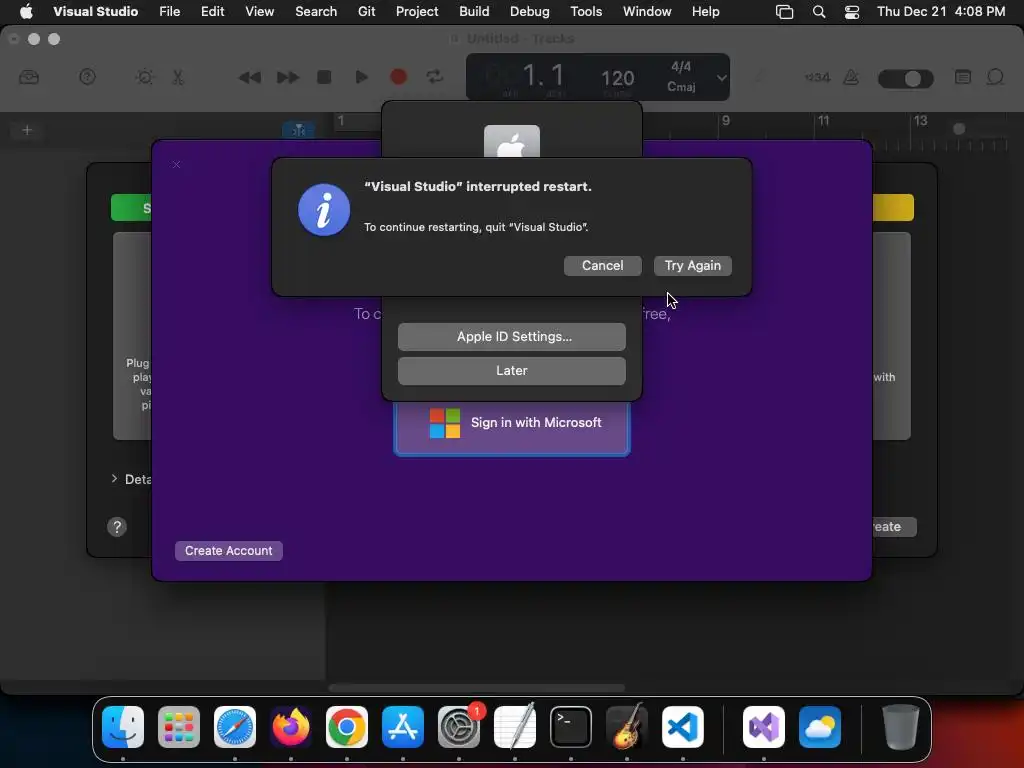Add a new track with the plus button
This screenshot has height=768, width=1024.
point(27,130)
